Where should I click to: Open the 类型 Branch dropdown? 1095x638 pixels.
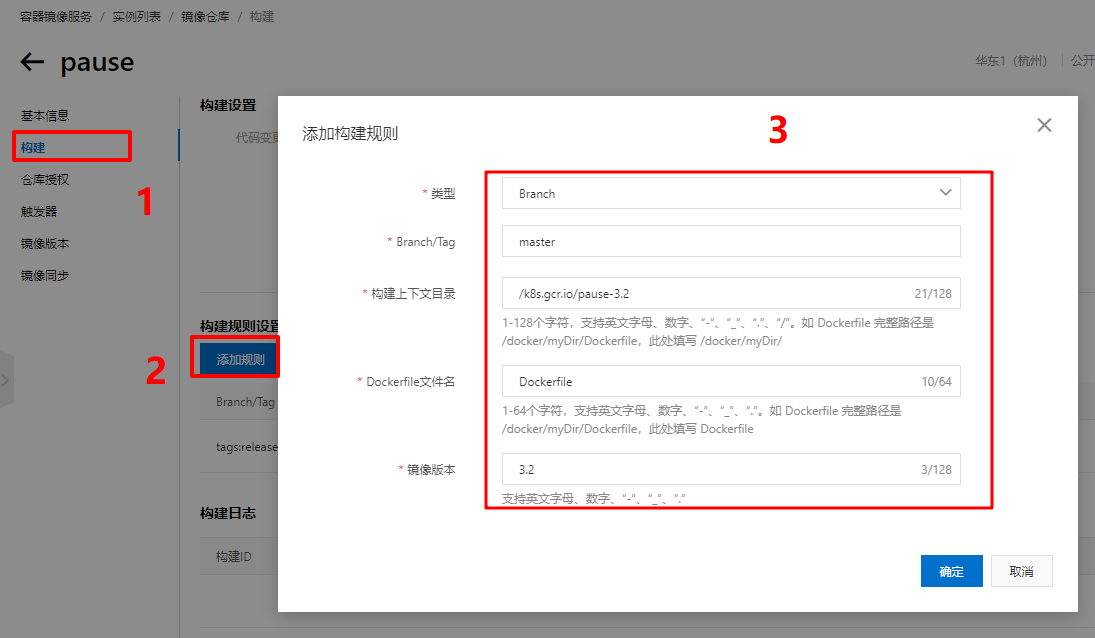(x=730, y=194)
